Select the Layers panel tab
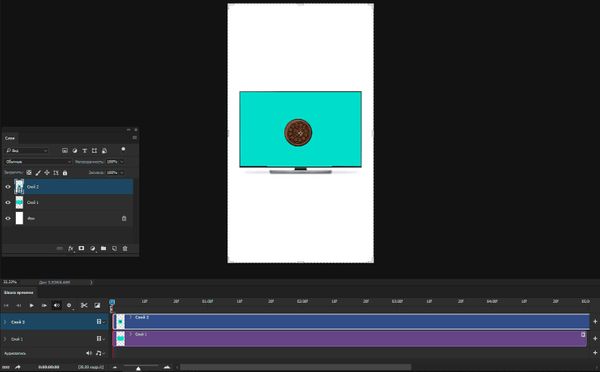 pyautogui.click(x=10, y=138)
